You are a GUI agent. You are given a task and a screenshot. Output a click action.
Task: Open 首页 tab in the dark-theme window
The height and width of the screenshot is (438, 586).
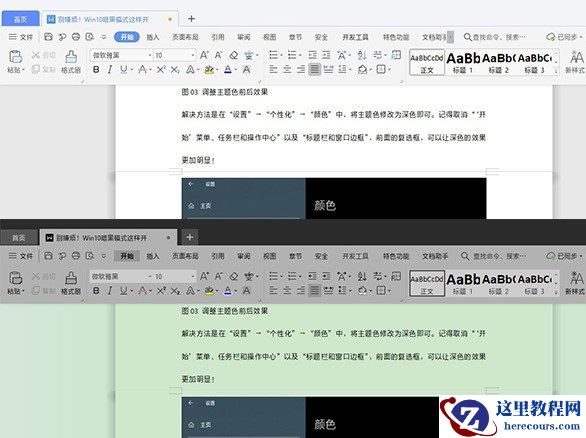point(19,238)
